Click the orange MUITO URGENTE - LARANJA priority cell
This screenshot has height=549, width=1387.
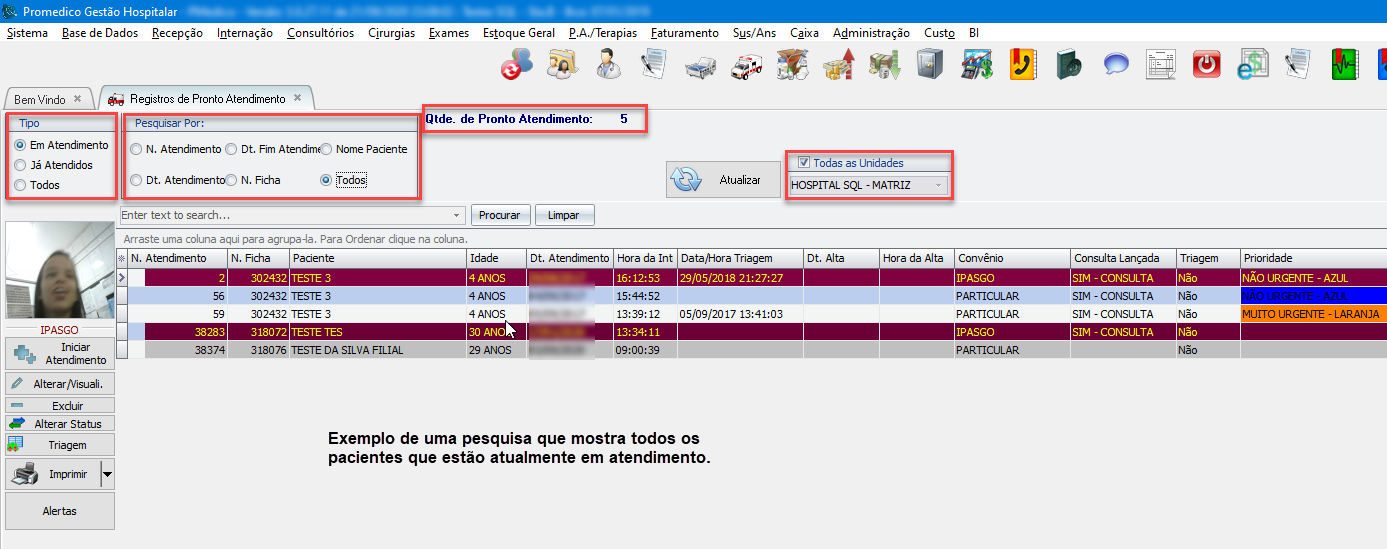click(1312, 314)
